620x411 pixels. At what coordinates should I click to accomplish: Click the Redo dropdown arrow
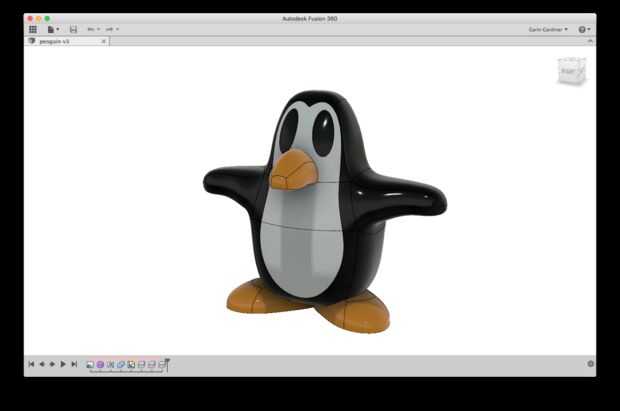click(117, 29)
